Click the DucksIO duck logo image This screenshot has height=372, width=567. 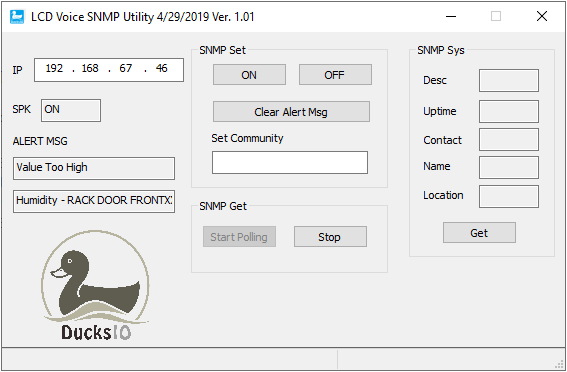coord(95,285)
